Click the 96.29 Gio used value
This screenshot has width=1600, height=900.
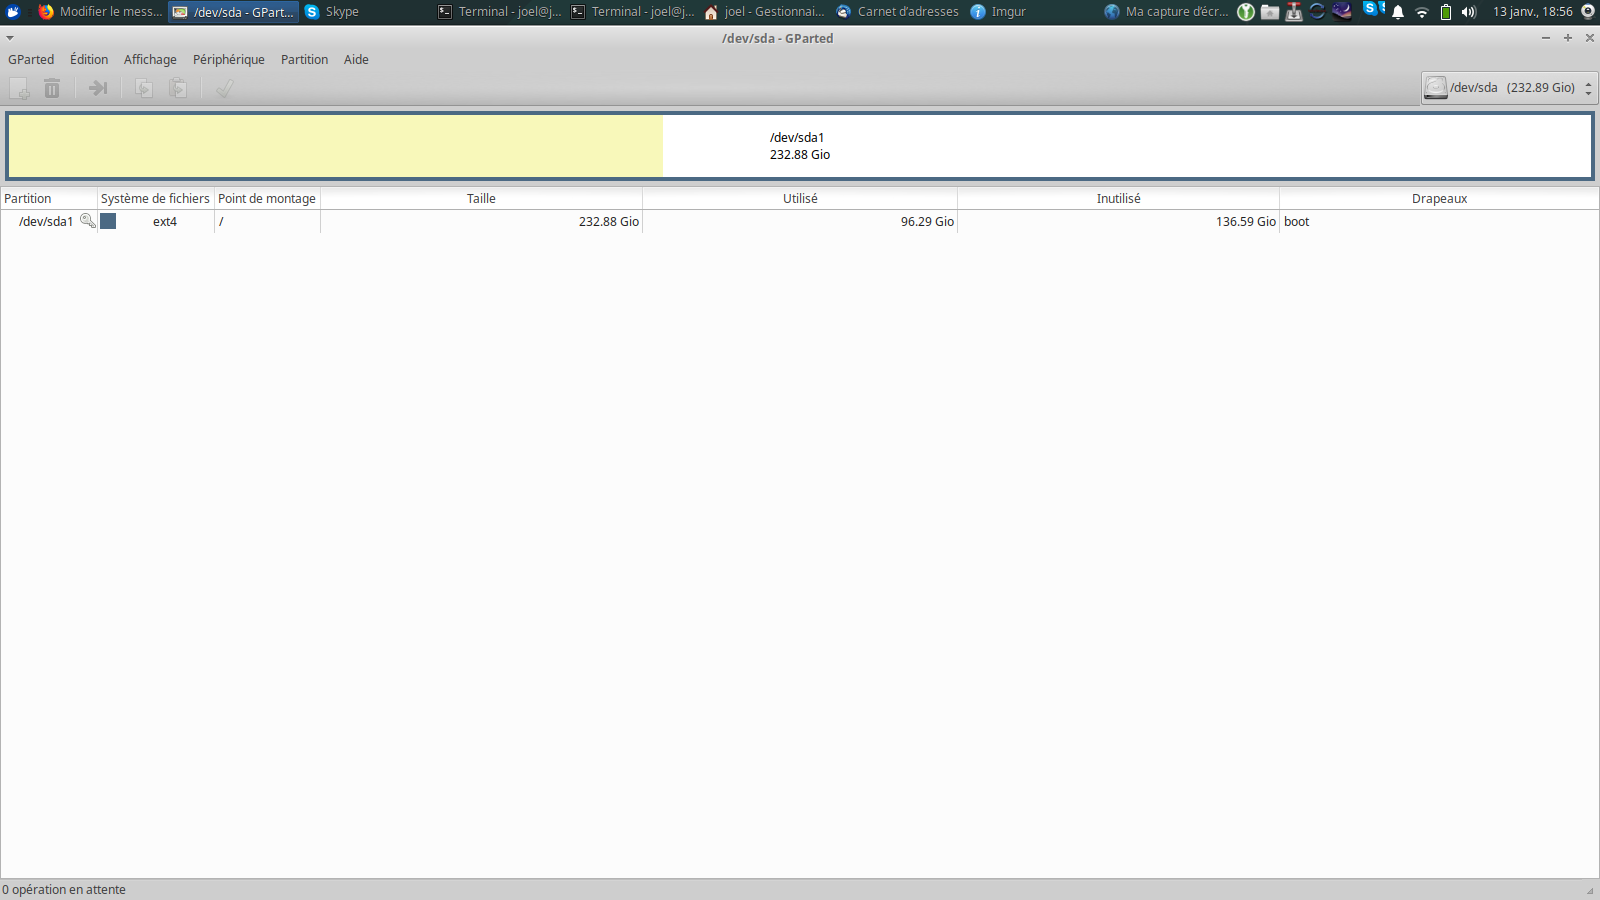coord(927,222)
